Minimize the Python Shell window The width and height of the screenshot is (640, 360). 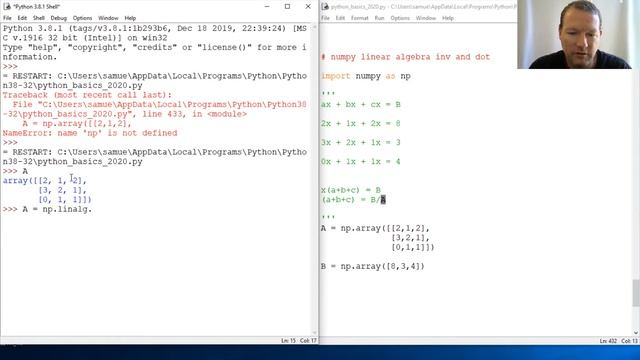267,7
